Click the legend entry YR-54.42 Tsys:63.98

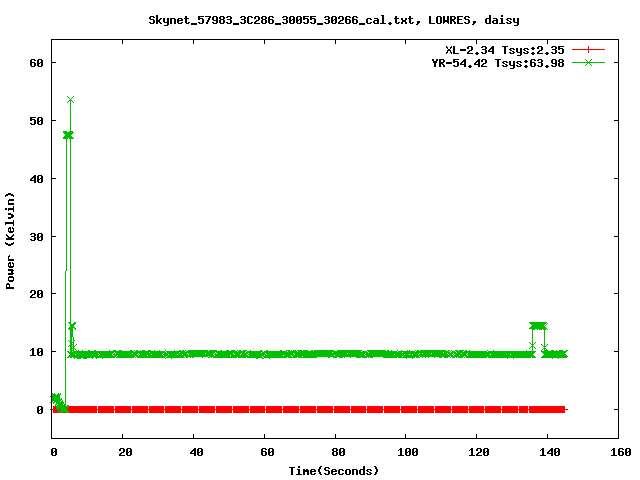click(x=498, y=63)
